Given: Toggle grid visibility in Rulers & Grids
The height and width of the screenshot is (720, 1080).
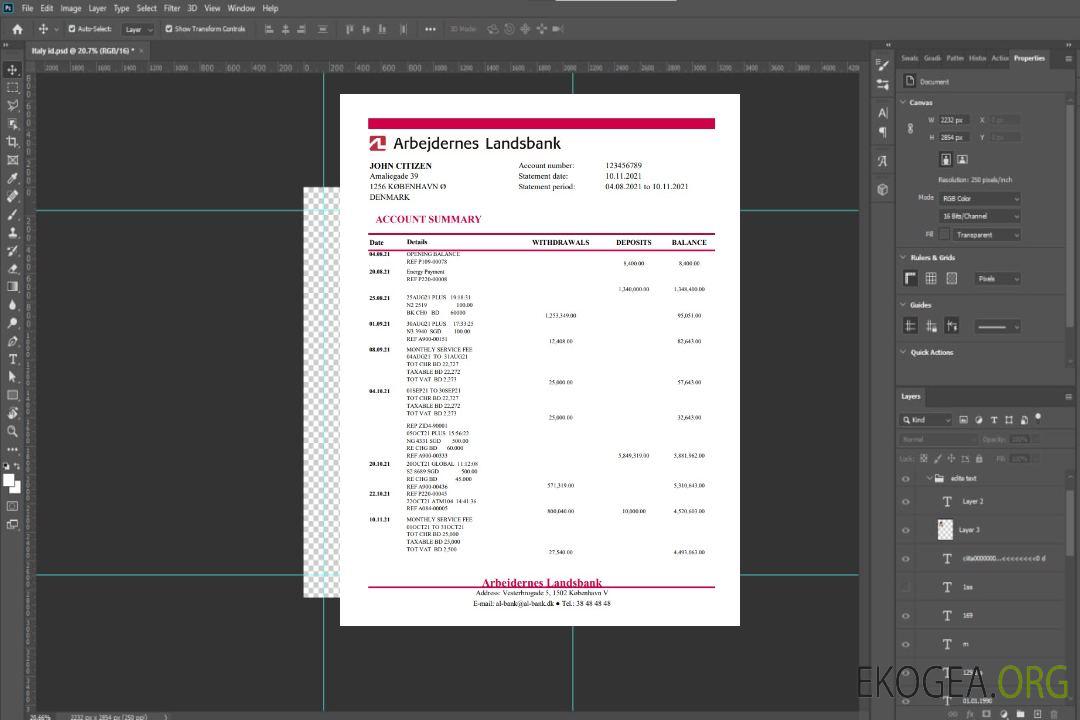Looking at the screenshot, I should point(931,278).
